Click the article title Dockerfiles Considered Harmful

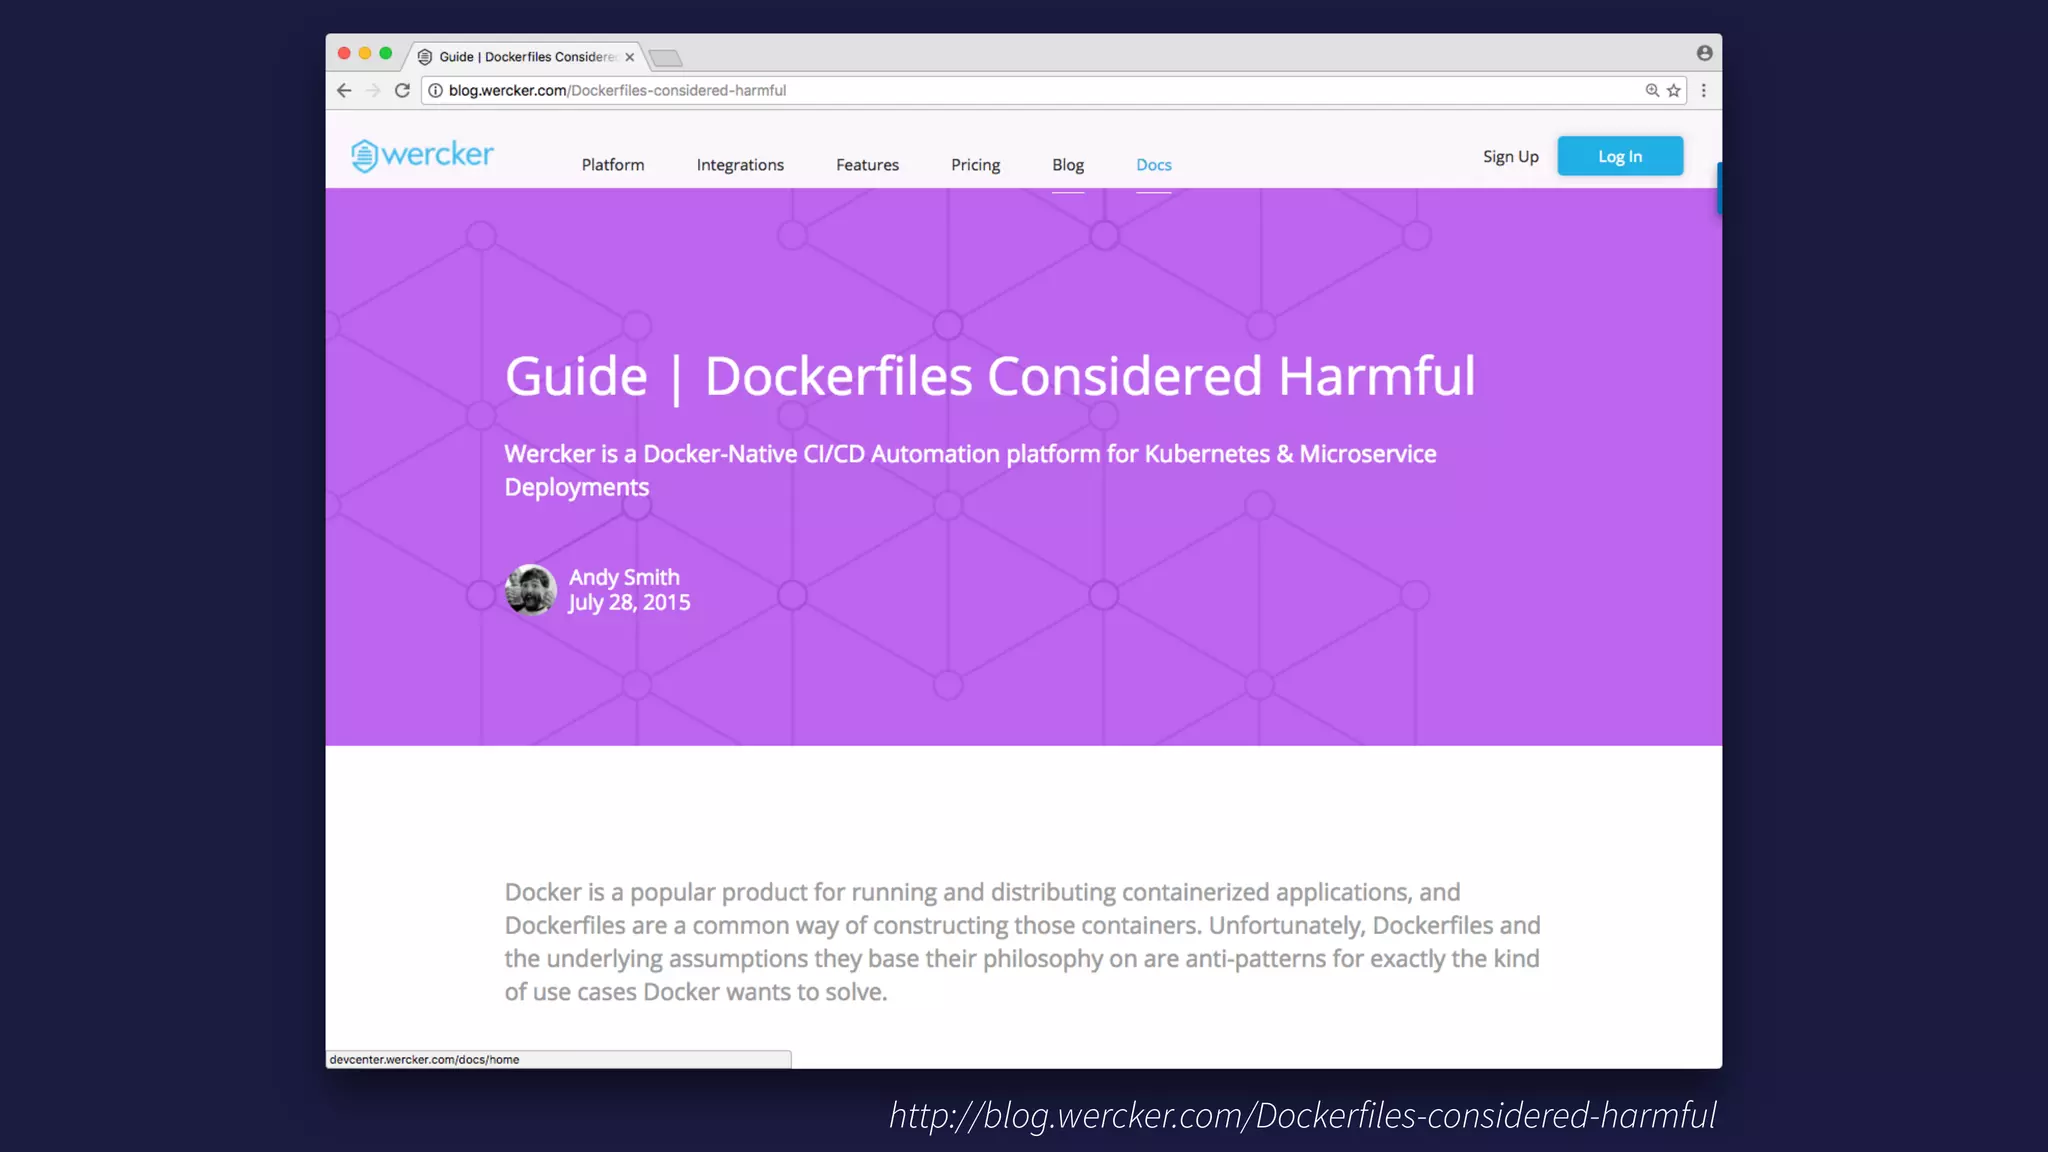[x=989, y=377]
